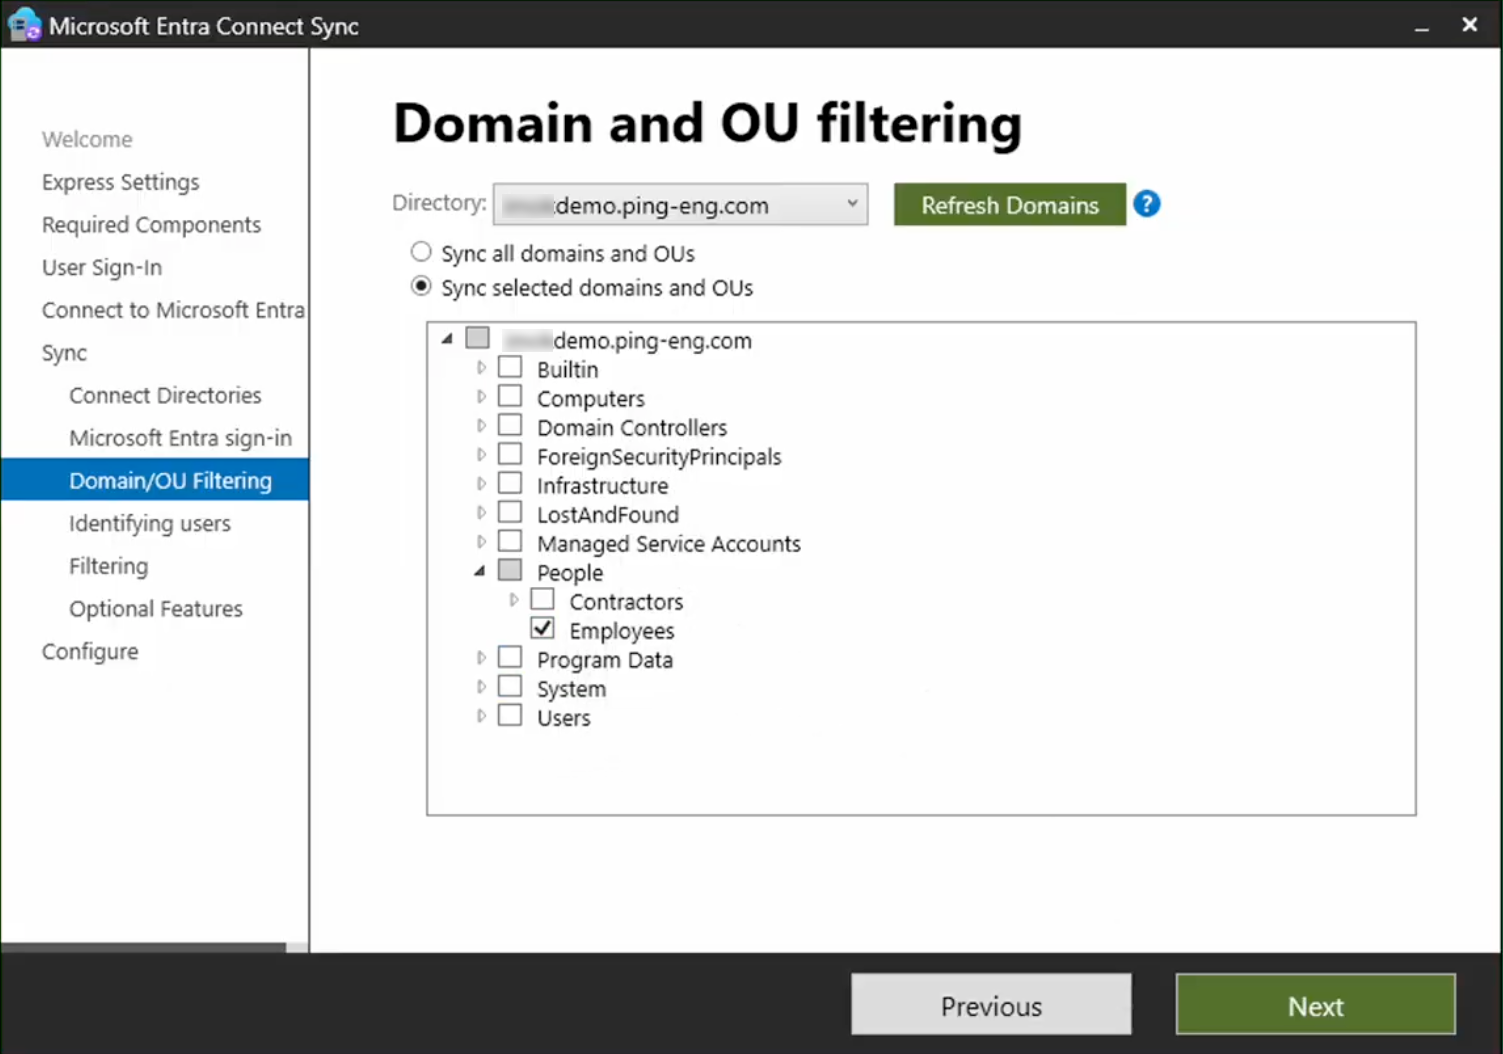Select the Sync all domains and OUs option
The image size is (1503, 1054).
tap(420, 251)
